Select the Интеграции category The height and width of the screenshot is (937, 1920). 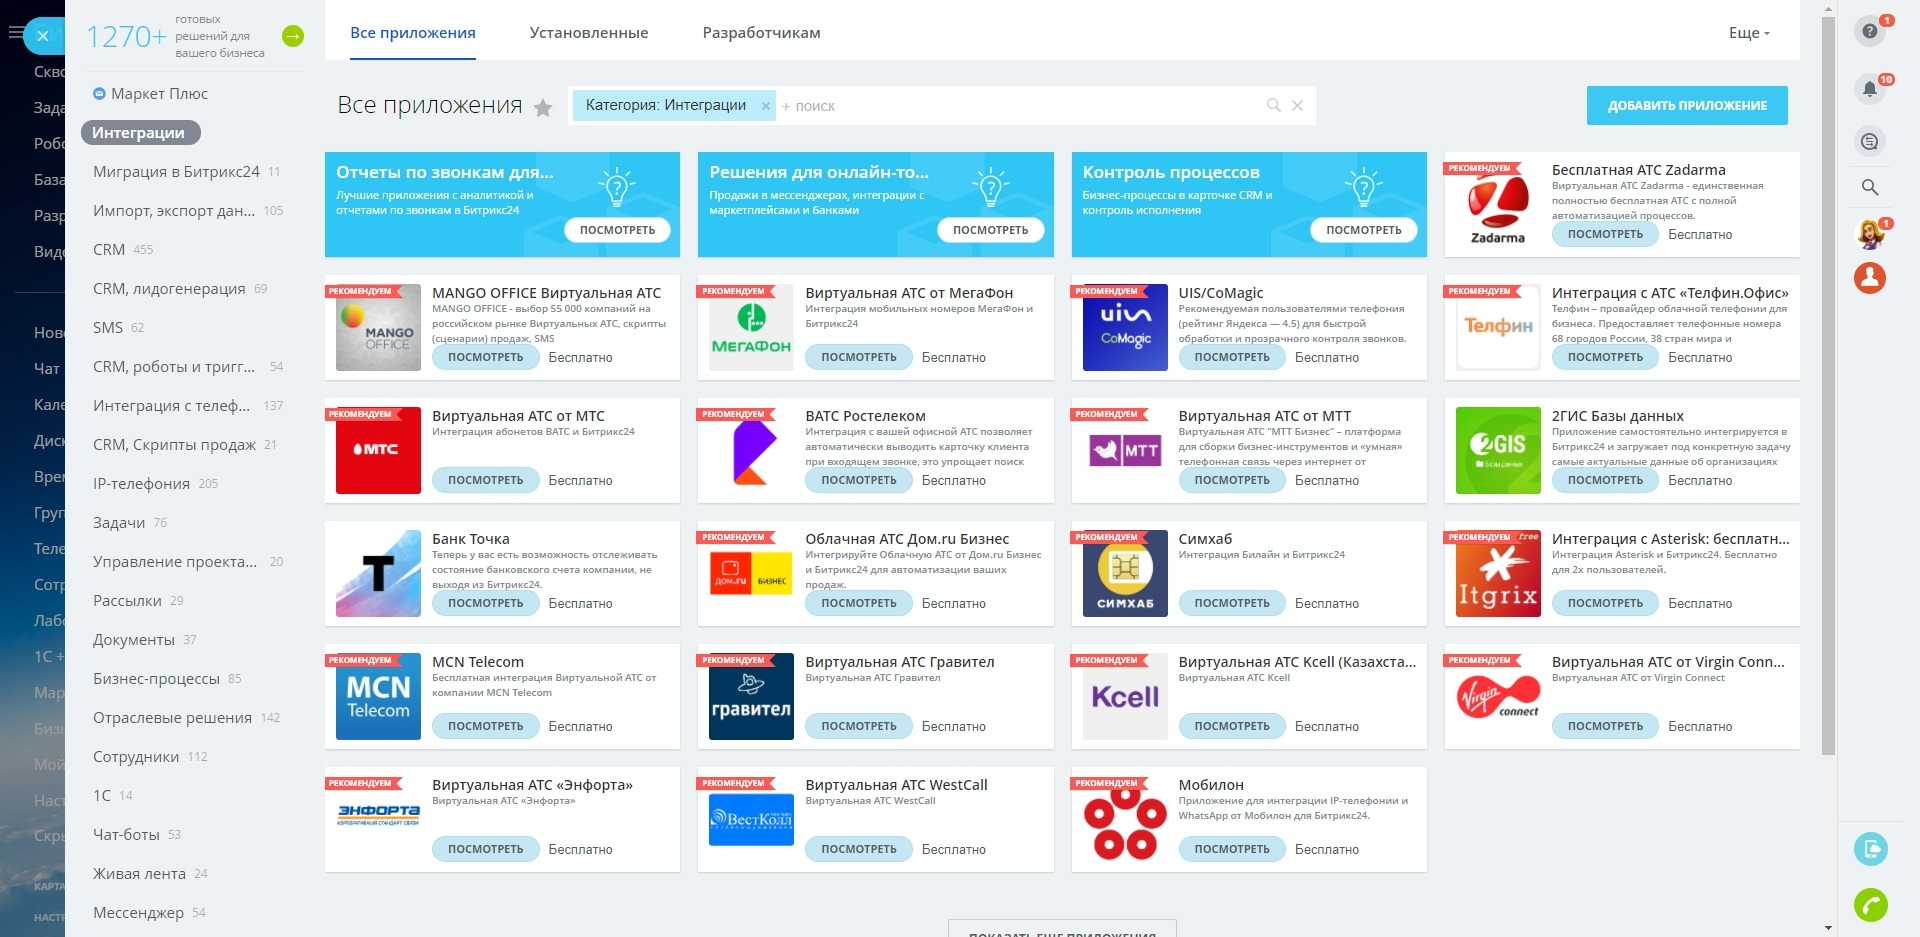140,133
